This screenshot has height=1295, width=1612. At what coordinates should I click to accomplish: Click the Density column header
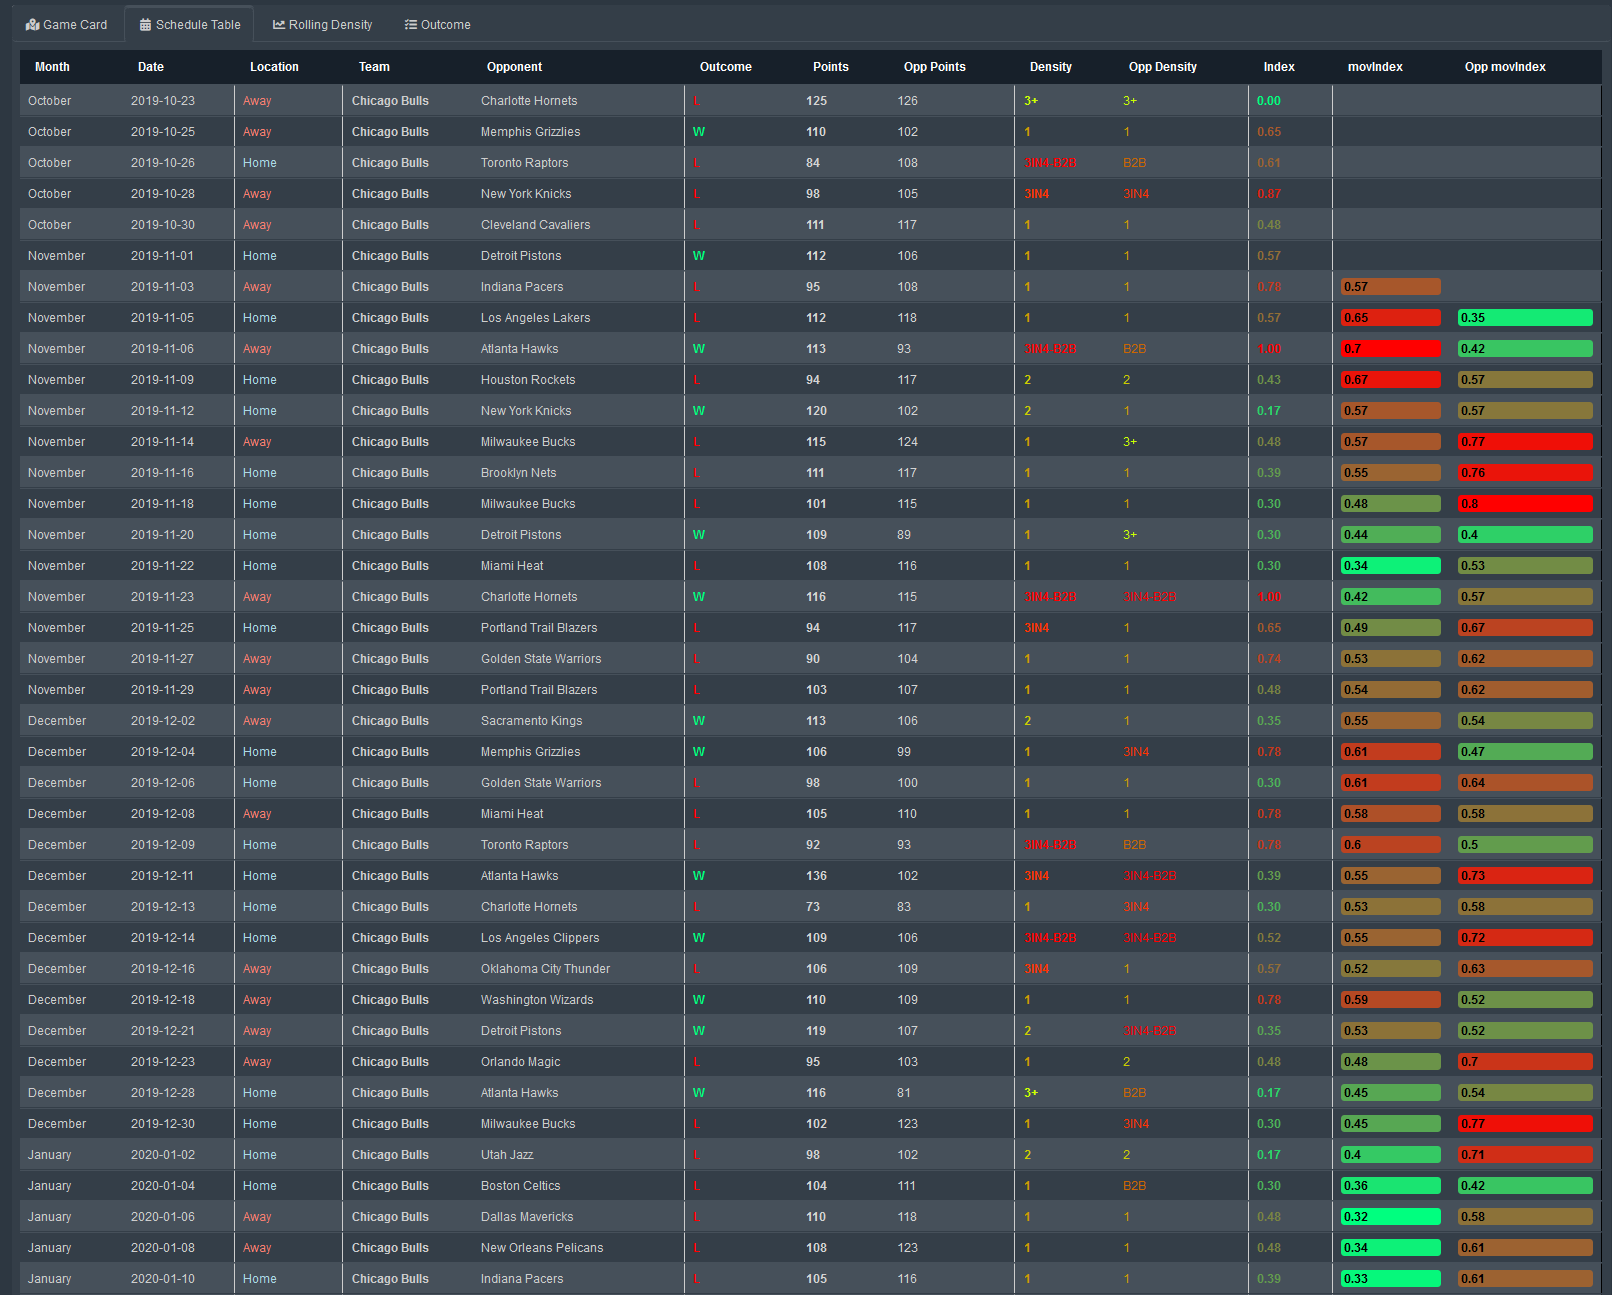click(x=1051, y=67)
